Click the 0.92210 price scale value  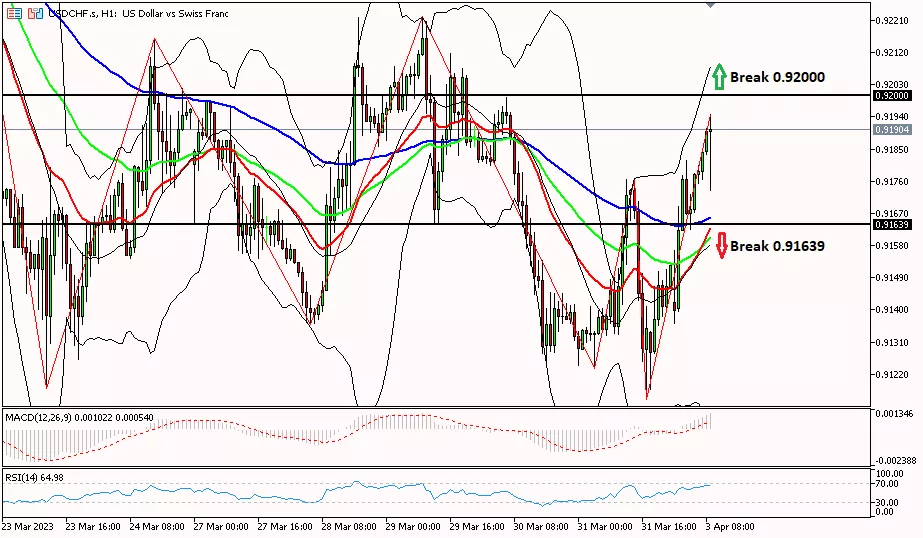(890, 20)
